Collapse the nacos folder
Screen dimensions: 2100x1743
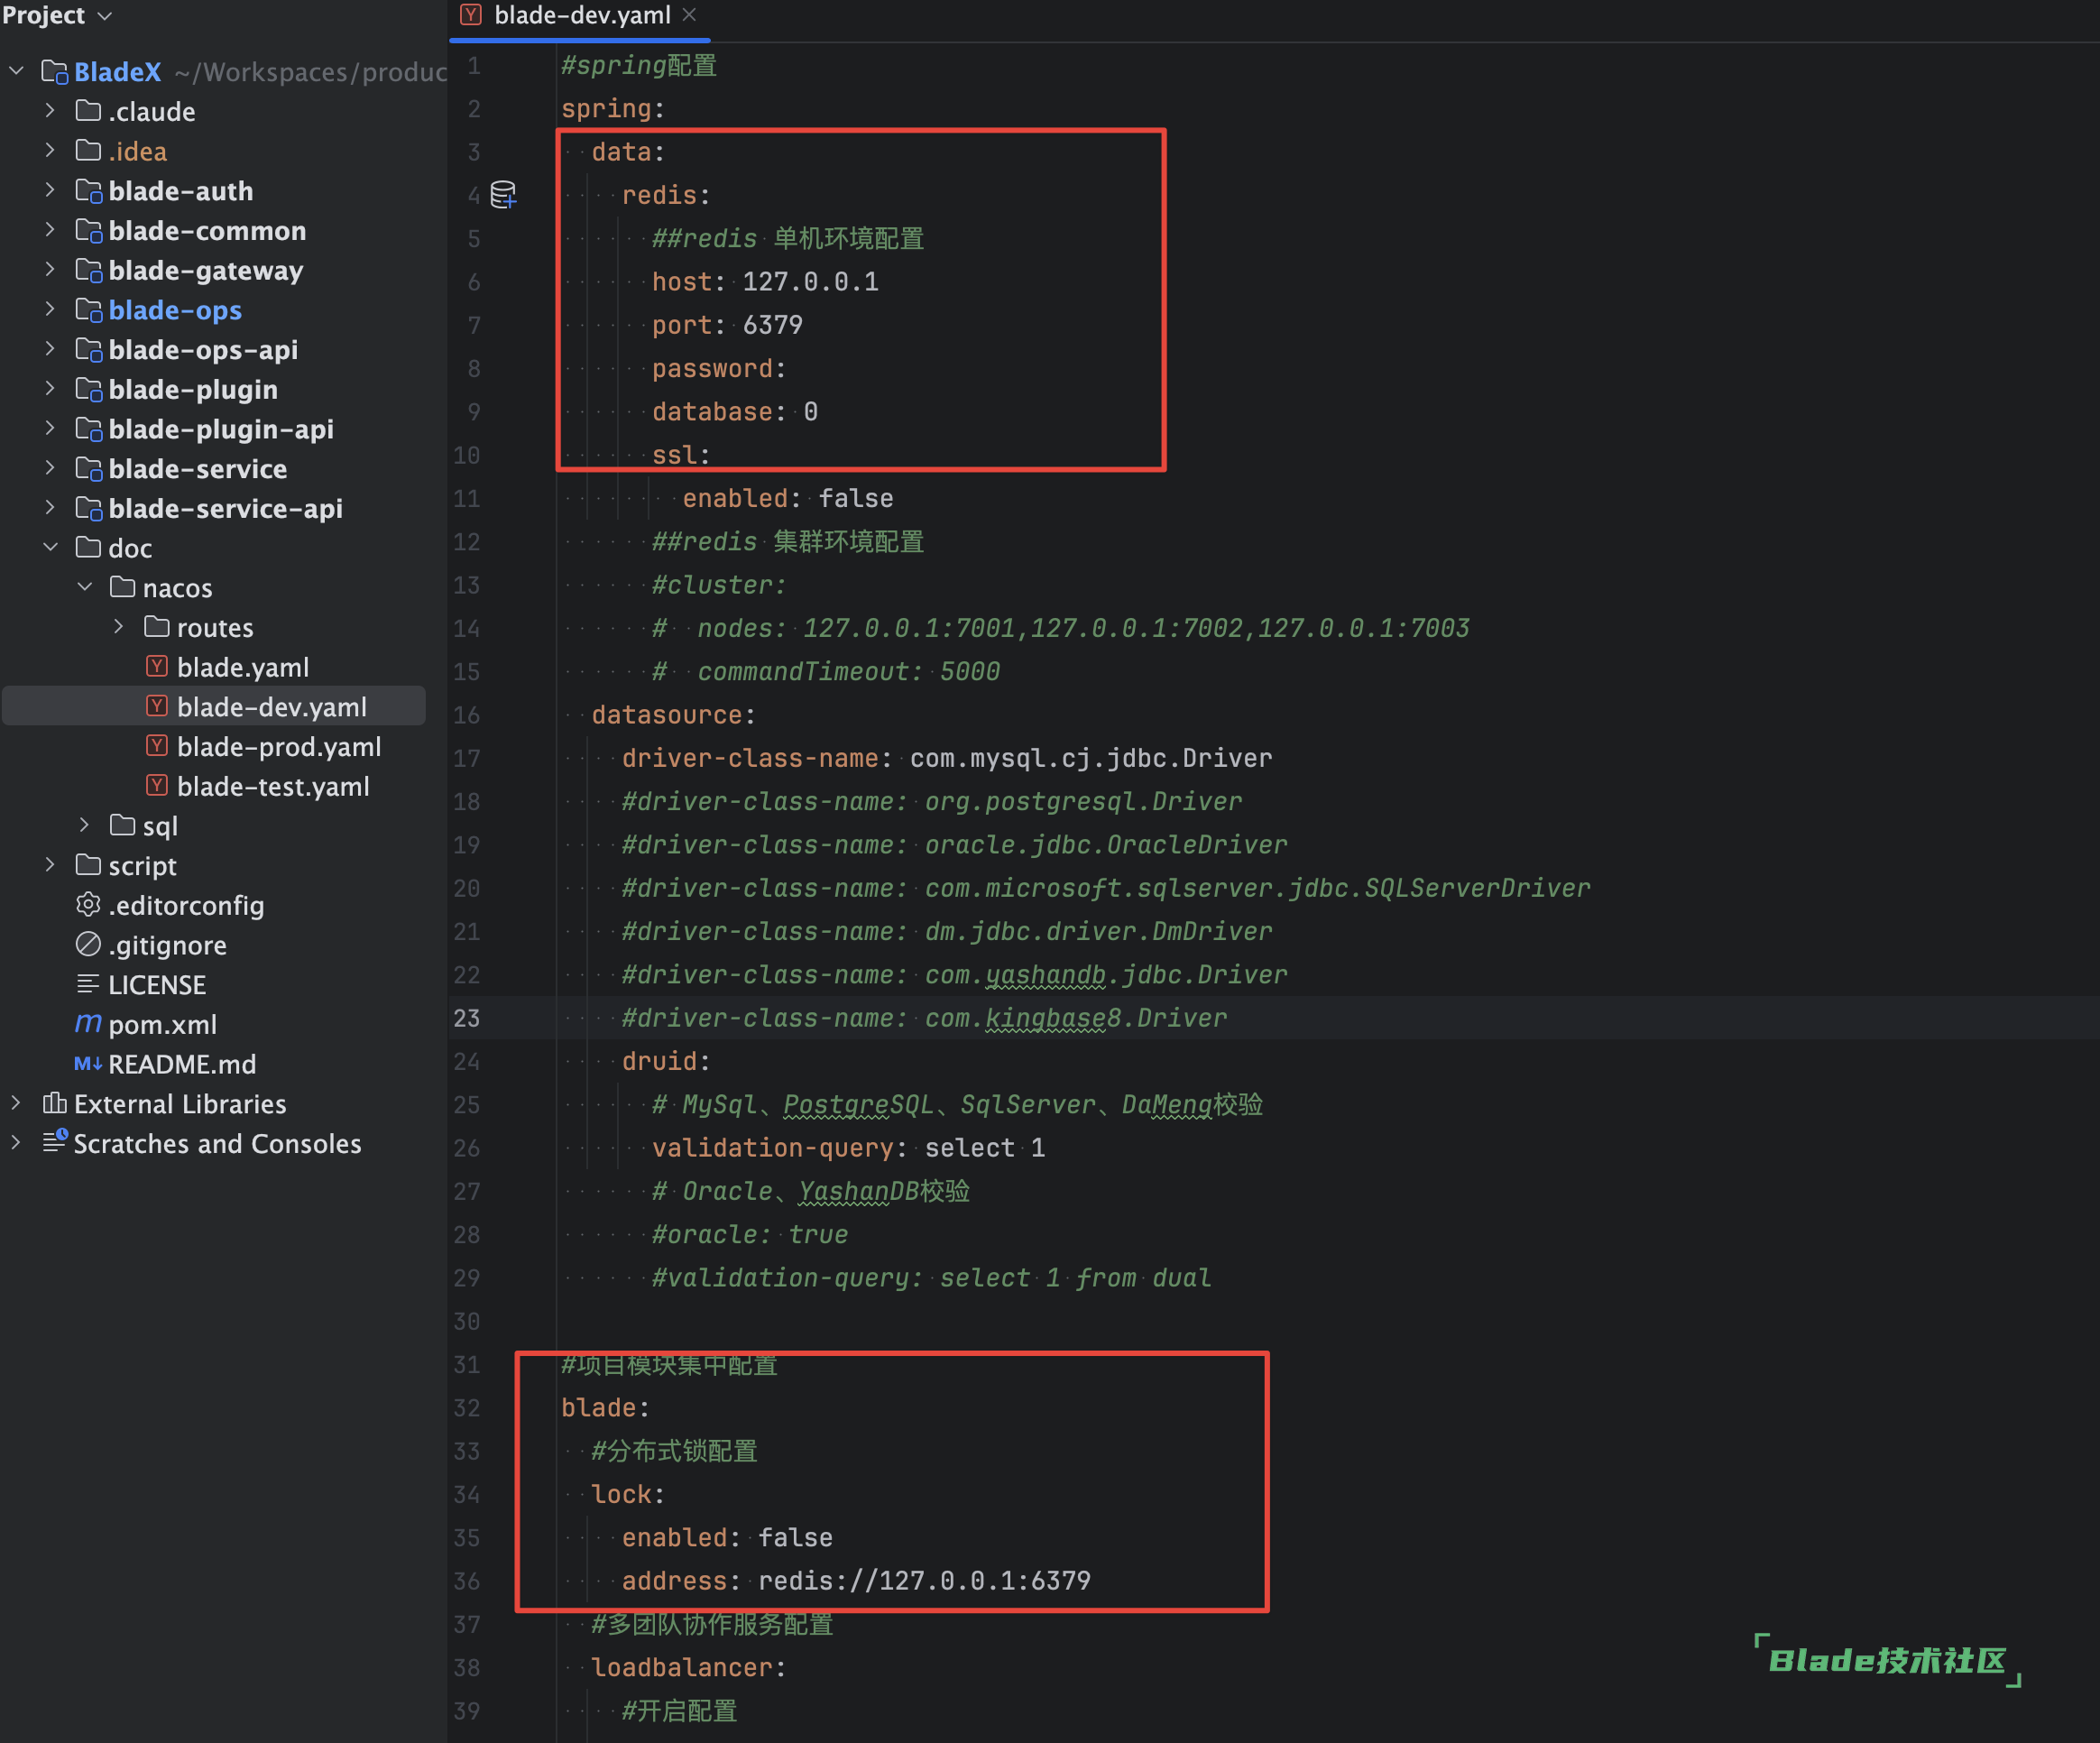pos(85,587)
